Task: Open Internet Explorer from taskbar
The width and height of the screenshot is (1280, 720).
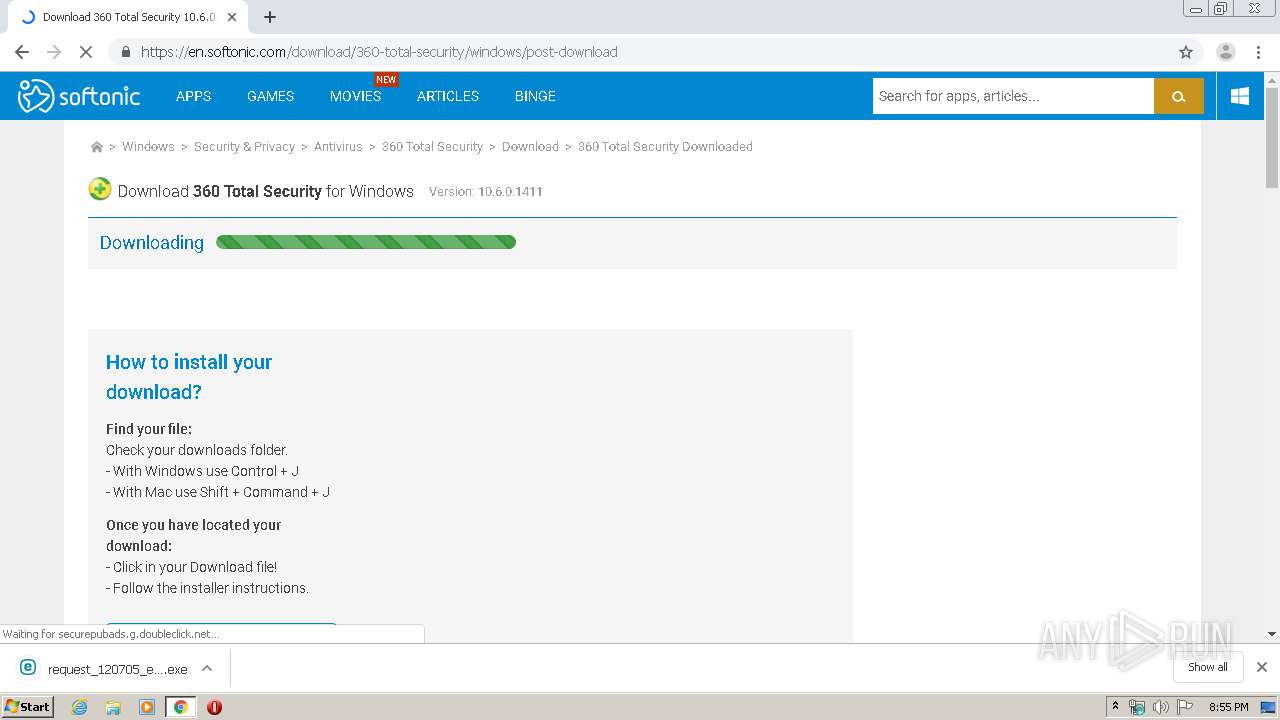Action: pos(79,707)
